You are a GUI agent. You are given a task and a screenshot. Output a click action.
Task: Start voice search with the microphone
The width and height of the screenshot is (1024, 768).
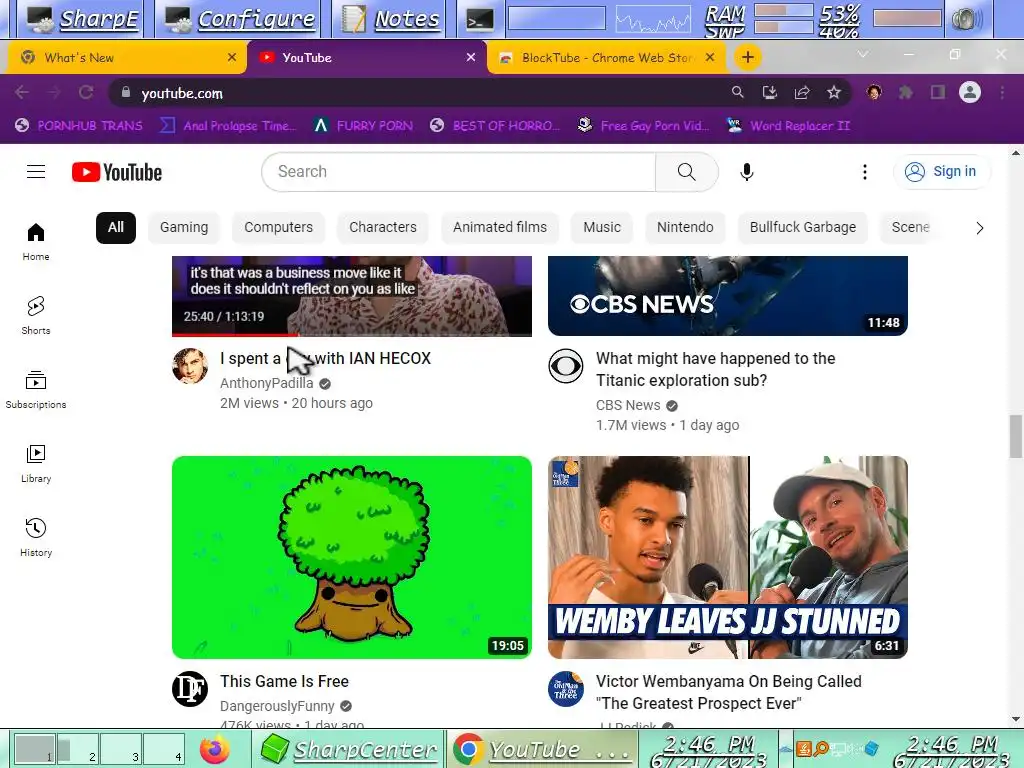tap(746, 172)
